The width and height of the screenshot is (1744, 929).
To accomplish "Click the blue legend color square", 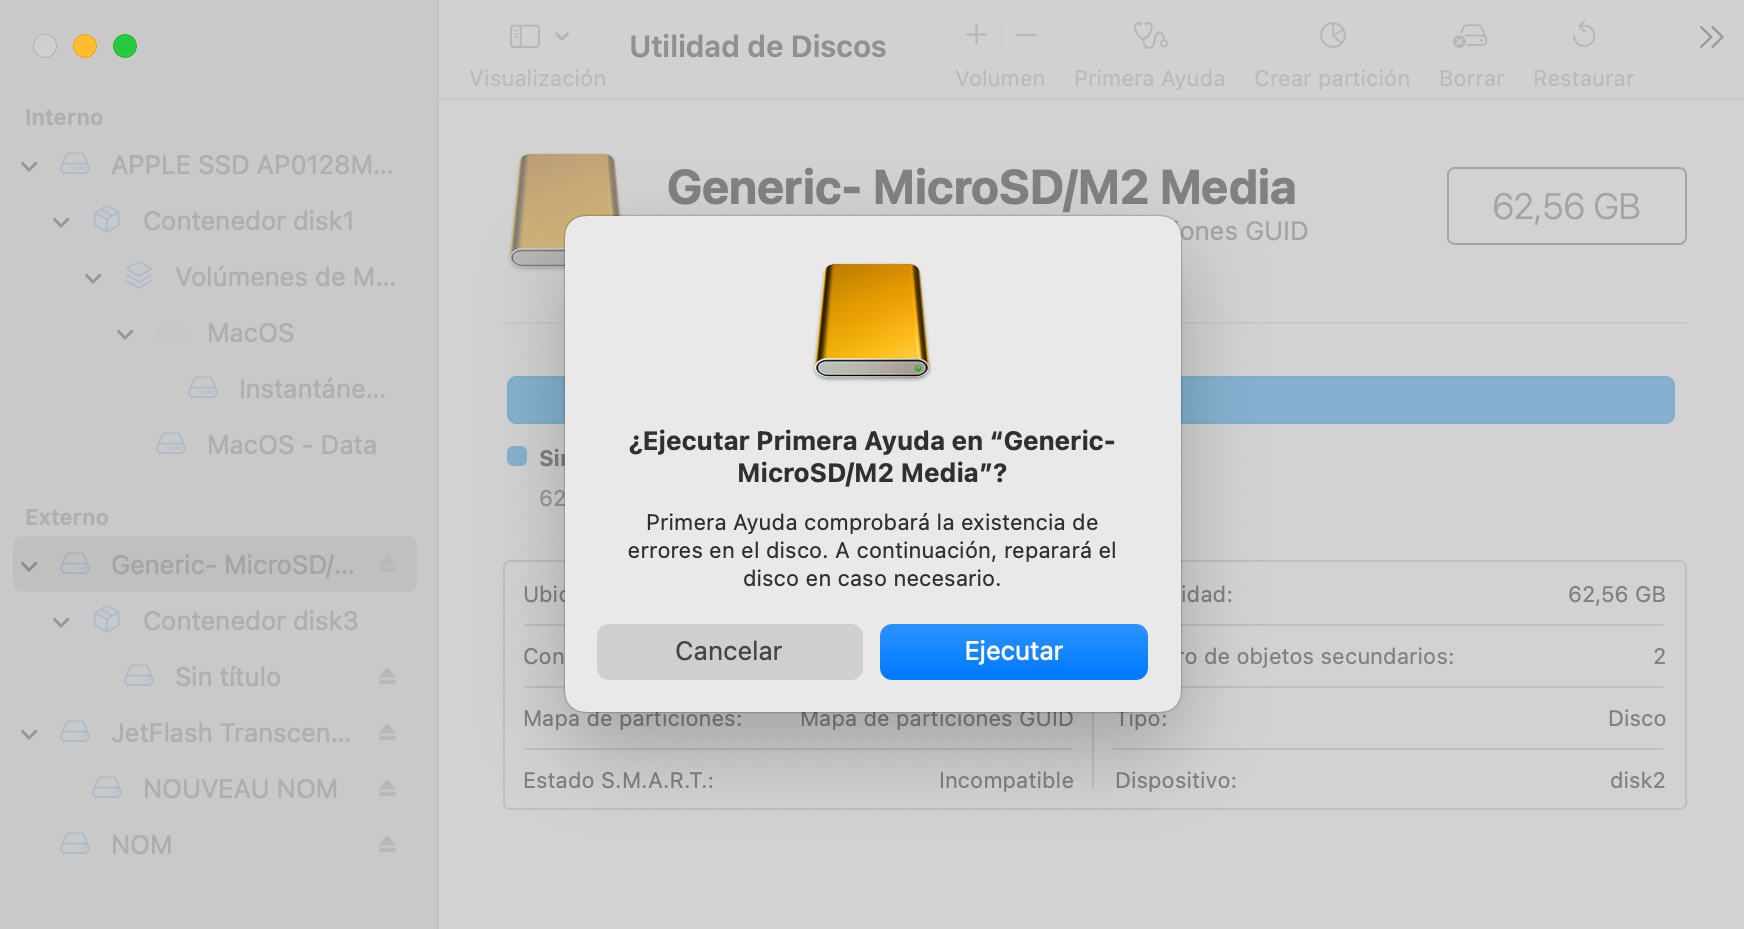I will point(517,456).
